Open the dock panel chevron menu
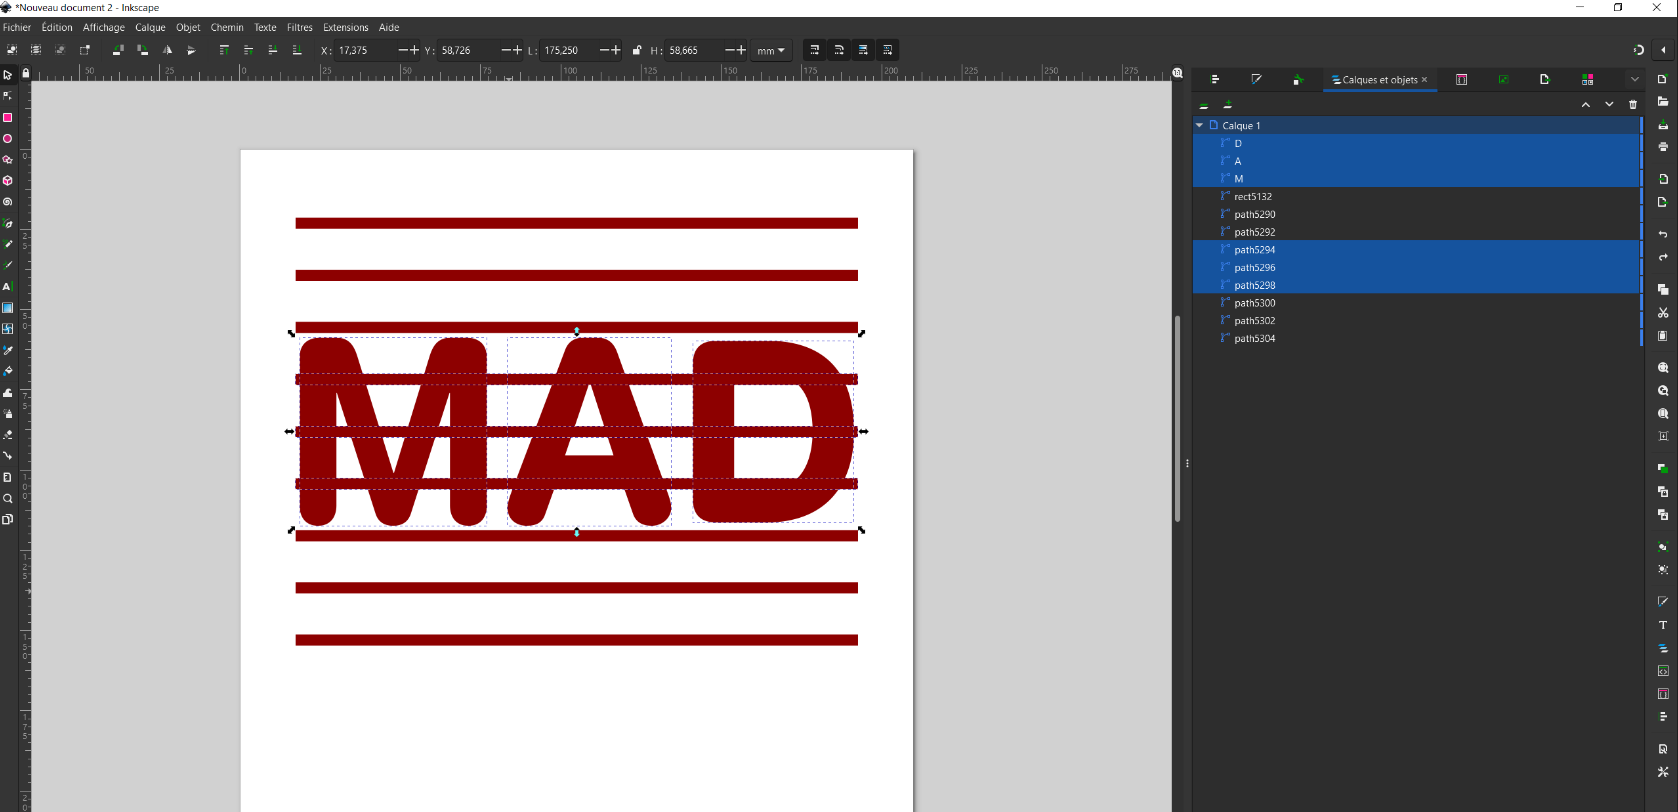Screen dimensions: 1678x812 click(1635, 79)
